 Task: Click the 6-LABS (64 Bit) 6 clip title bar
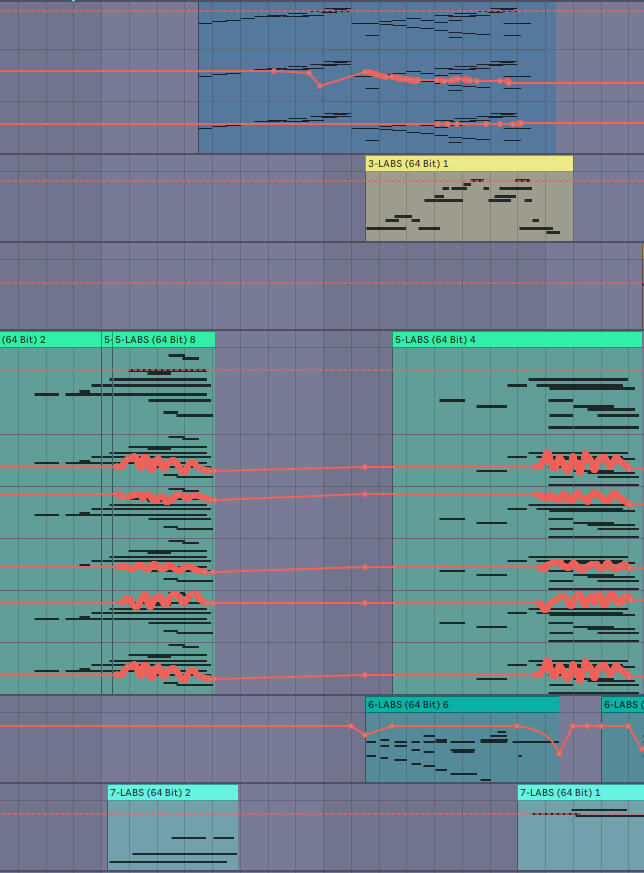[462, 705]
